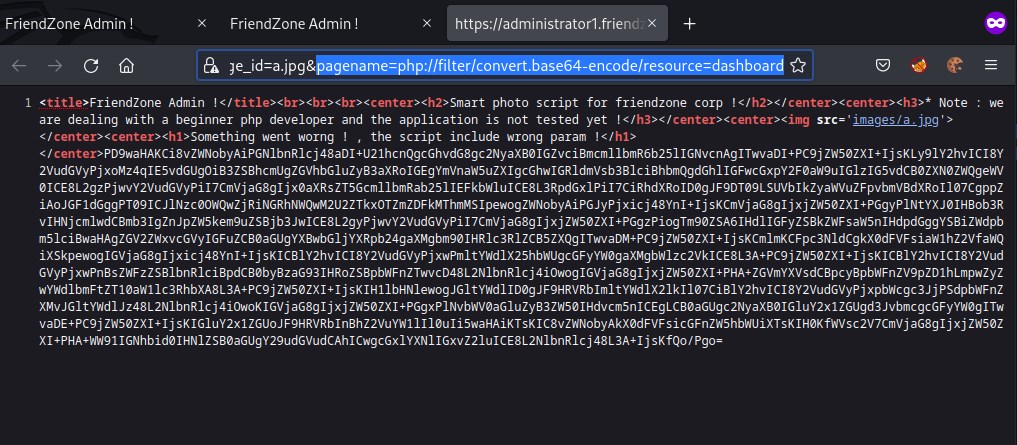
Task: Close the second FriendZone Admin tab
Action: coord(427,23)
